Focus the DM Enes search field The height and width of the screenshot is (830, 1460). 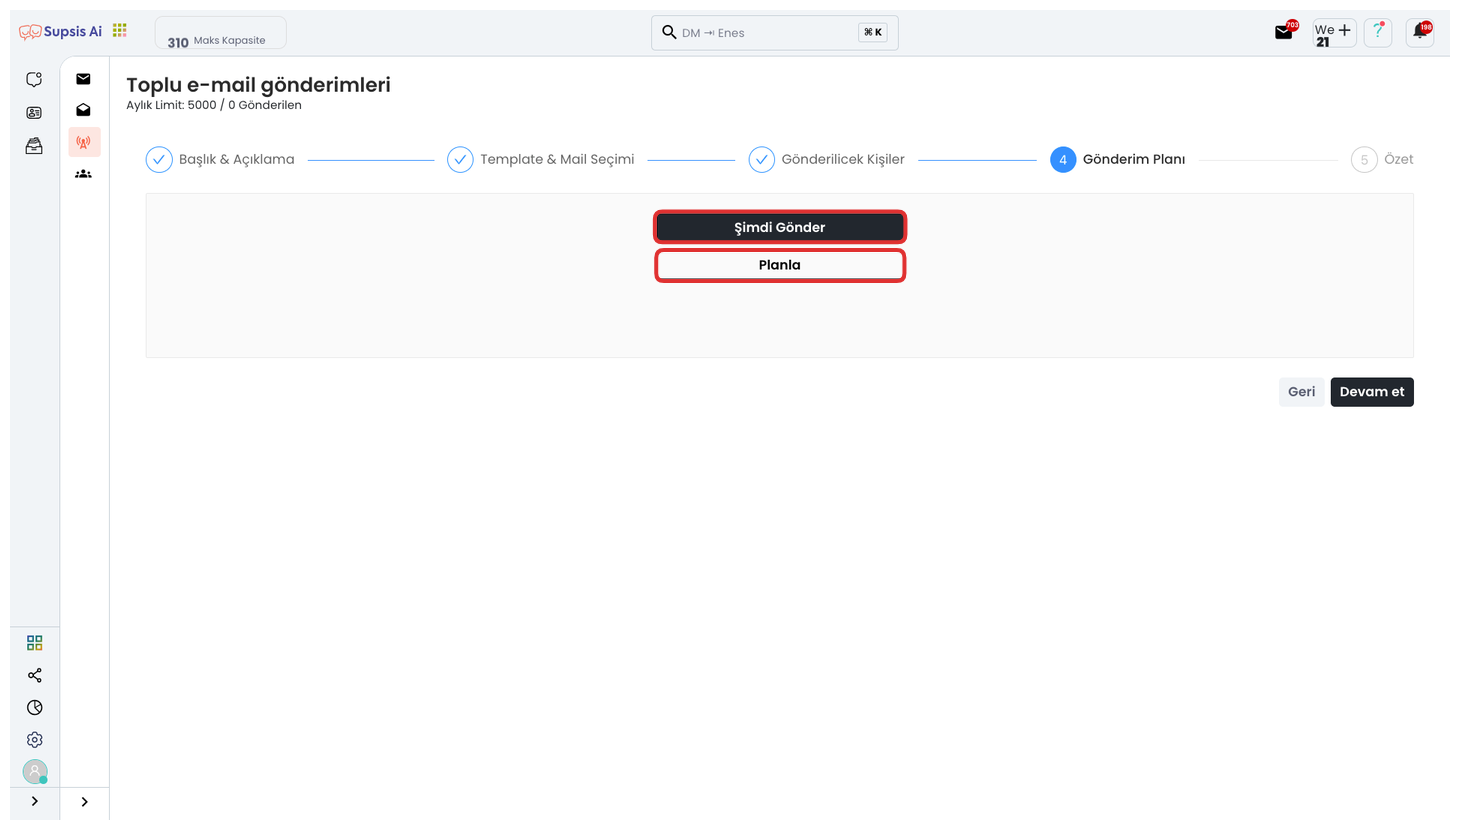774,33
